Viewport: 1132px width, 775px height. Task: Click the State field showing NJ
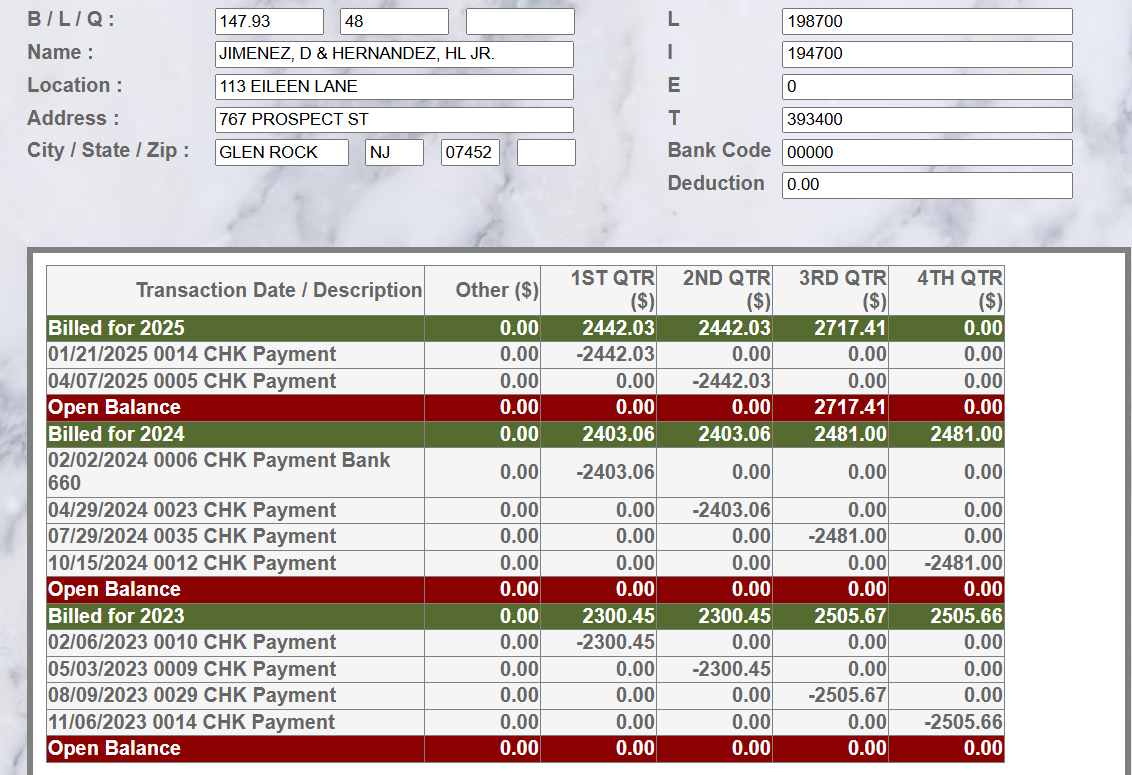394,153
